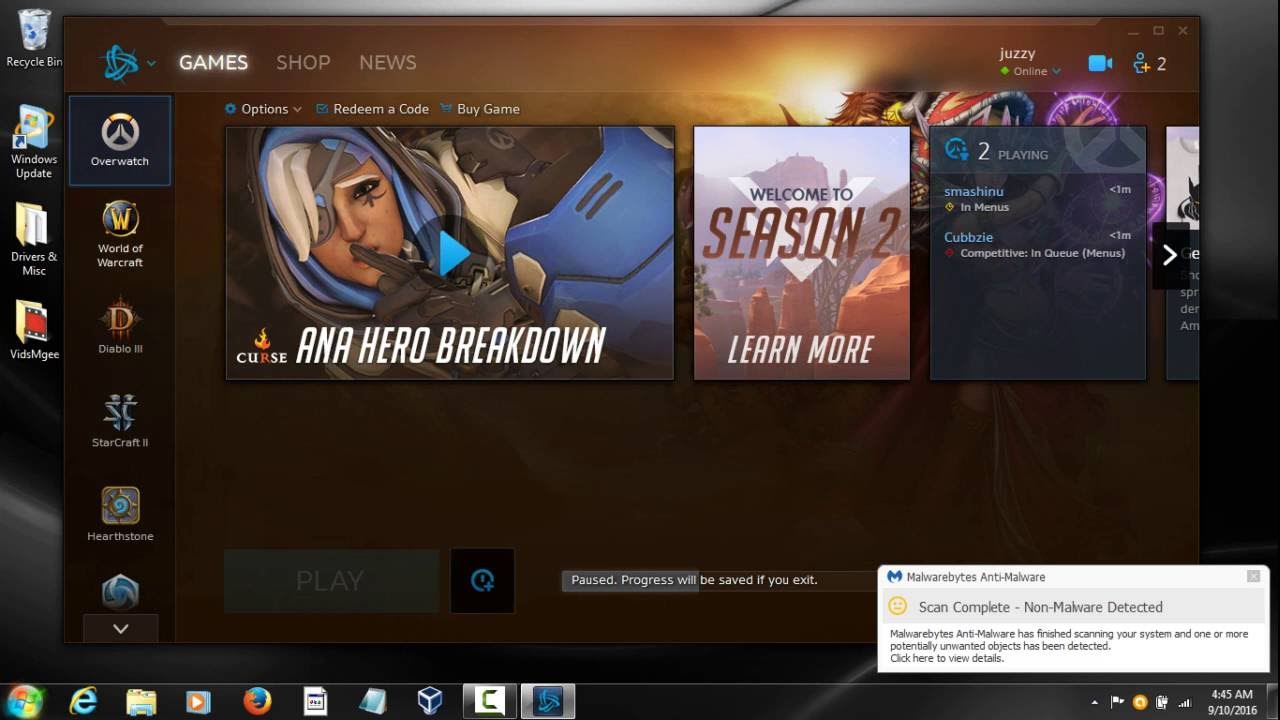Select Hearthstone in the sidebar

120,514
